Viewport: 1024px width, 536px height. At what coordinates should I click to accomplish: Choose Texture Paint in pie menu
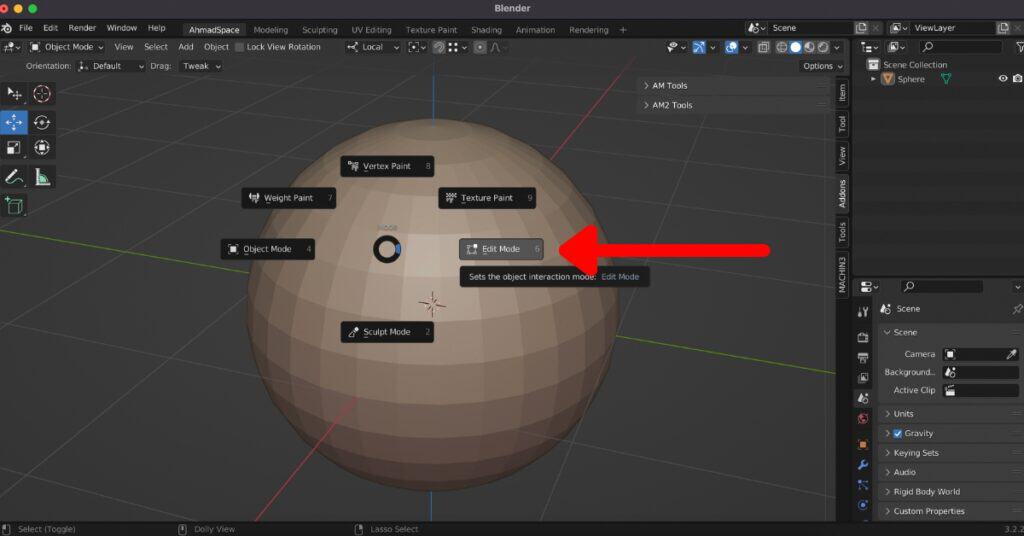pyautogui.click(x=487, y=198)
